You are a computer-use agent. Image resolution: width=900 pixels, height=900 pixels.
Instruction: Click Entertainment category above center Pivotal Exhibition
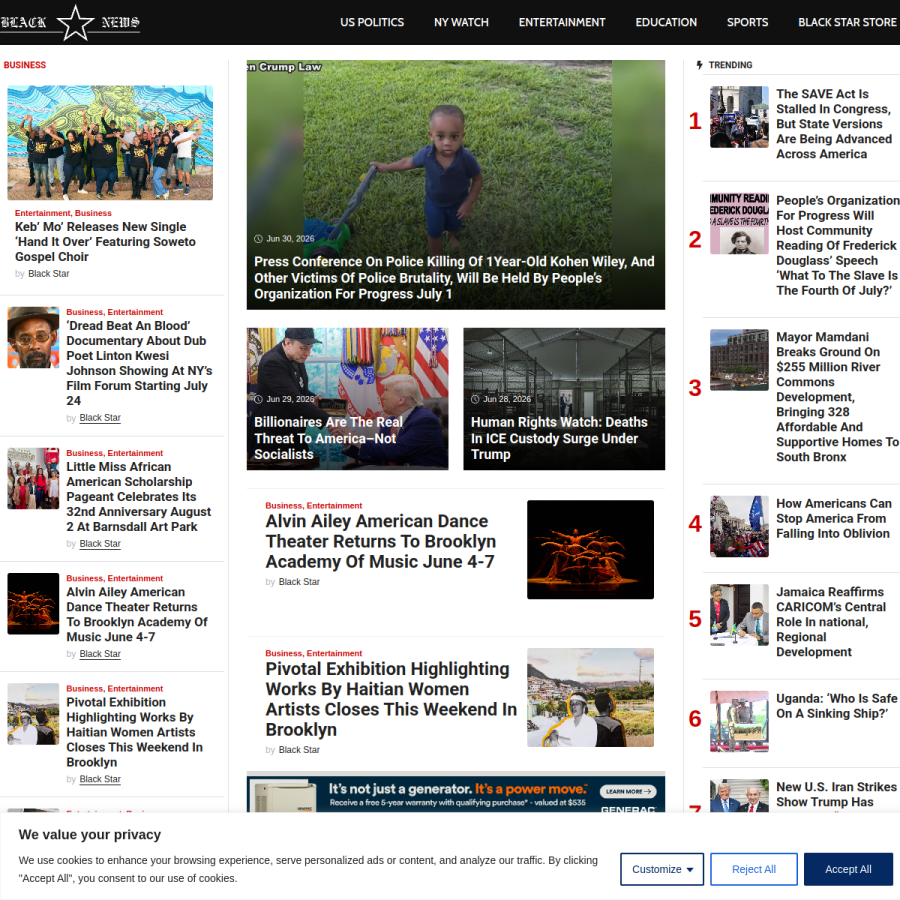click(x=334, y=653)
